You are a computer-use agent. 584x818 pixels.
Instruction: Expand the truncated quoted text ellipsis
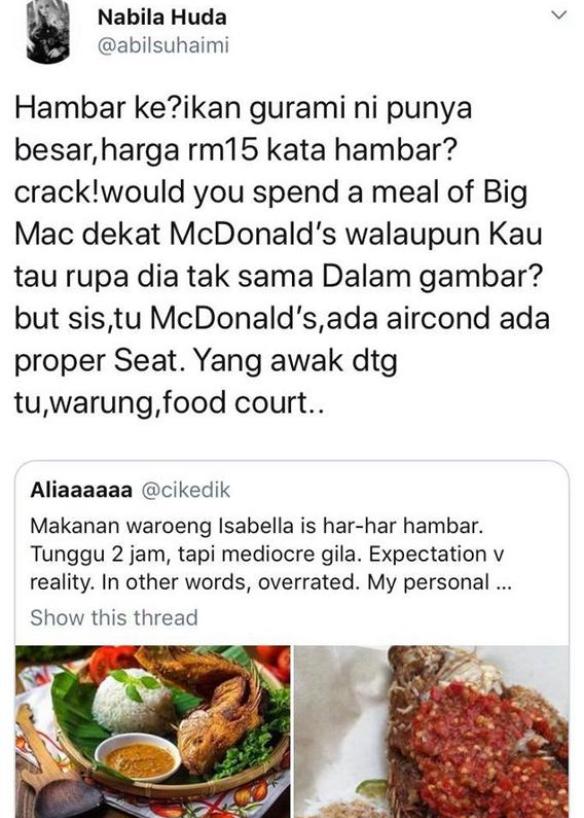click(502, 583)
